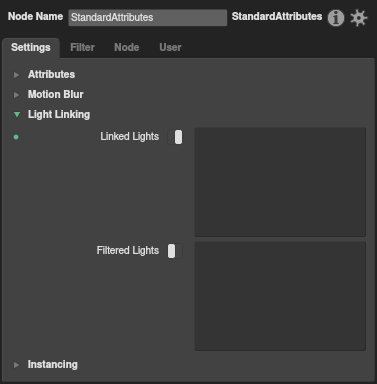Expand the Instancing section arrow
Image resolution: width=377 pixels, height=384 pixels.
click(16, 365)
